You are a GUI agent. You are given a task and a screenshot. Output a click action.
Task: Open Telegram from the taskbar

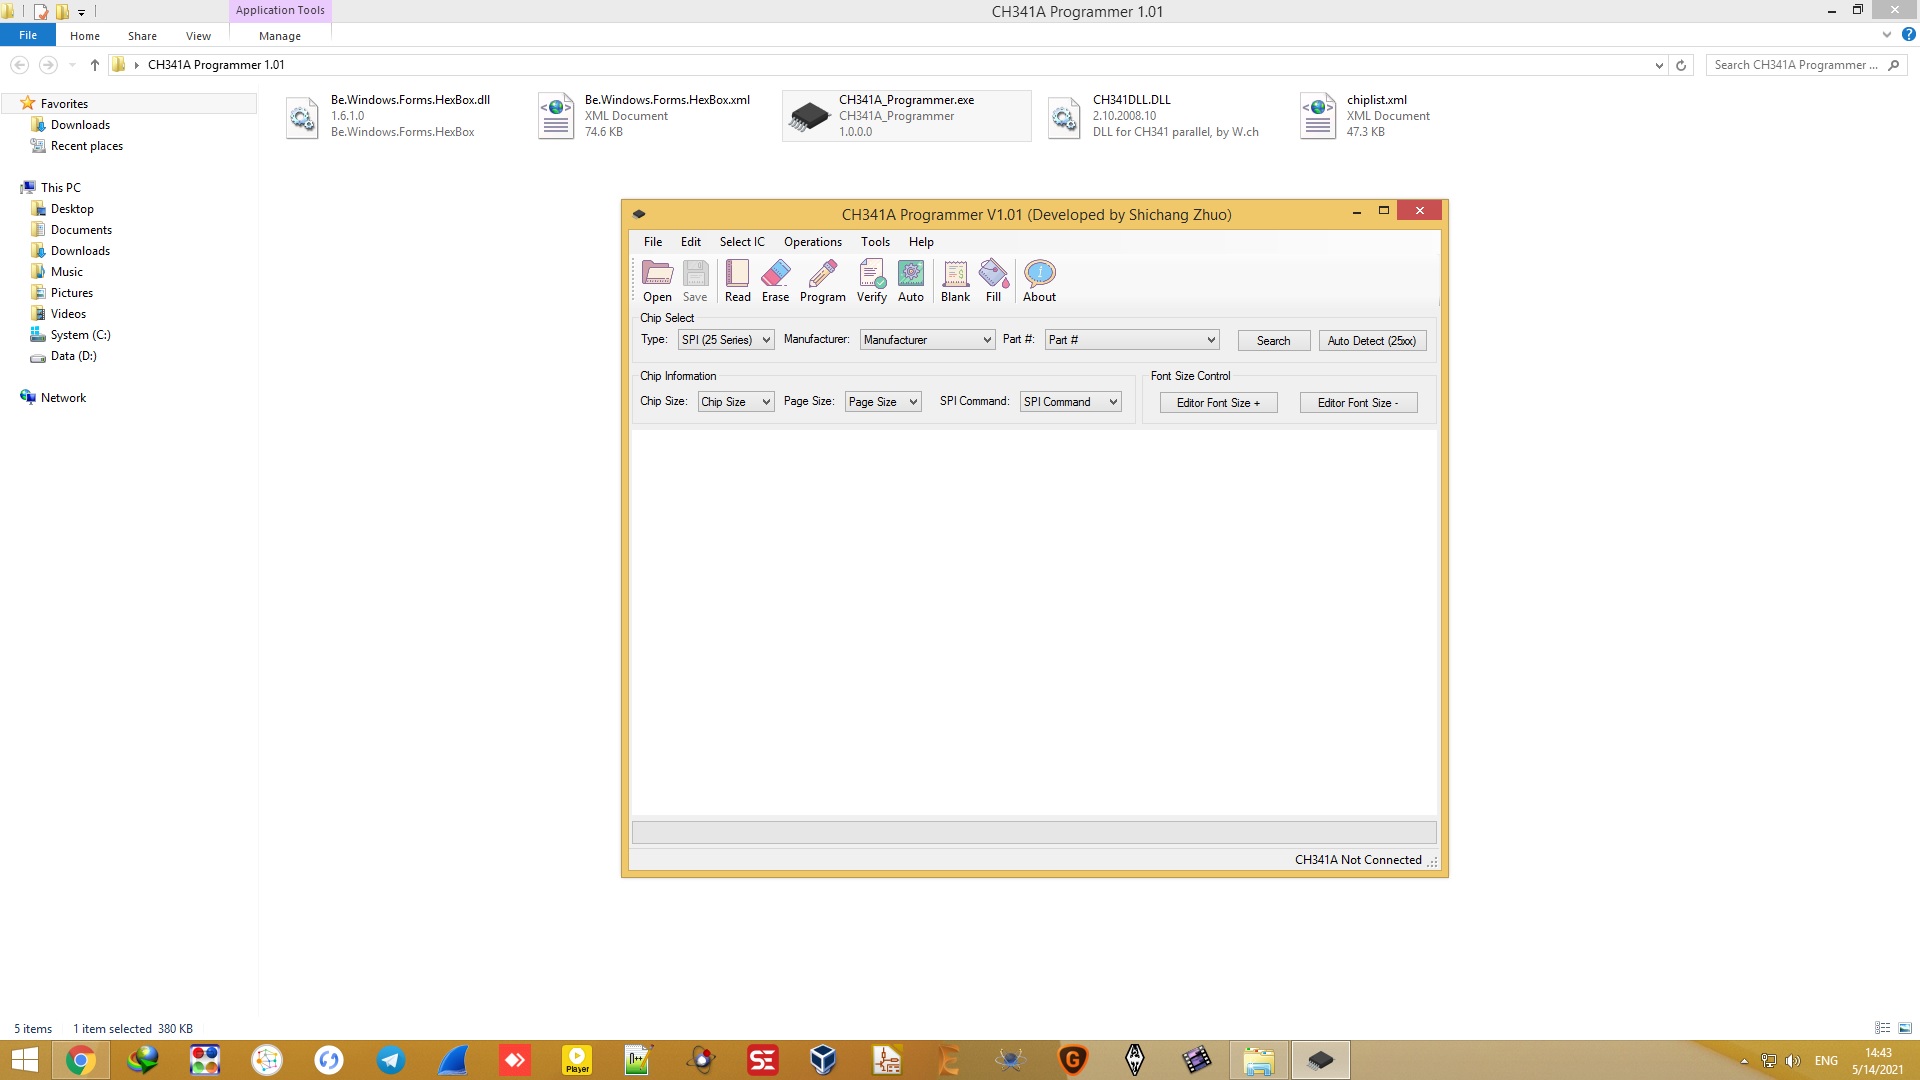click(x=390, y=1060)
